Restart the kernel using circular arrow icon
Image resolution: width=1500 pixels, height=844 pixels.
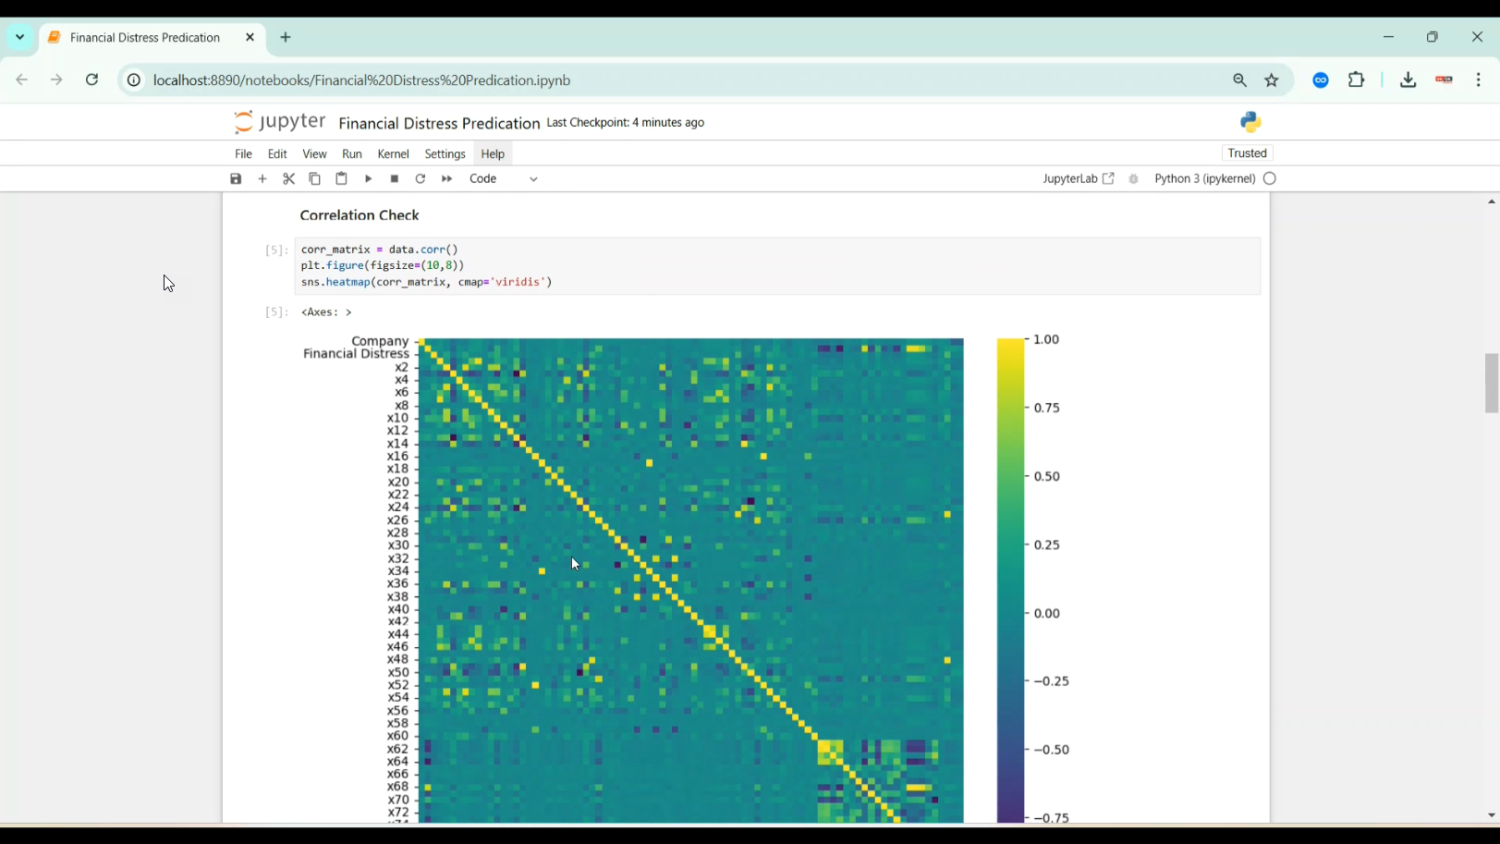pyautogui.click(x=421, y=179)
